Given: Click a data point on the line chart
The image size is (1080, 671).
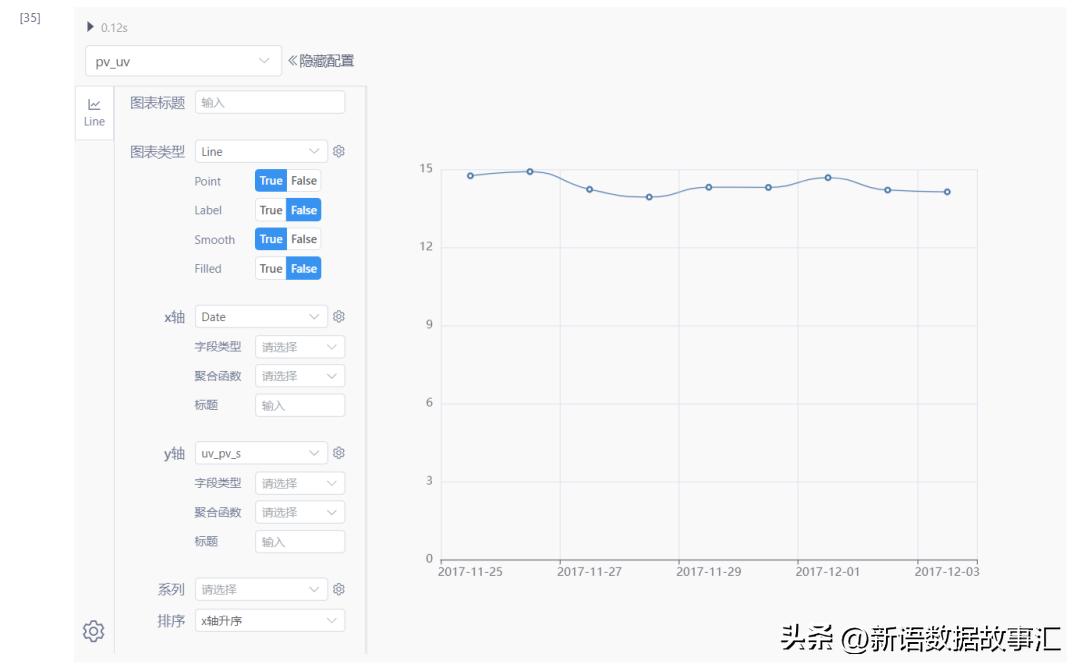Looking at the screenshot, I should (530, 171).
